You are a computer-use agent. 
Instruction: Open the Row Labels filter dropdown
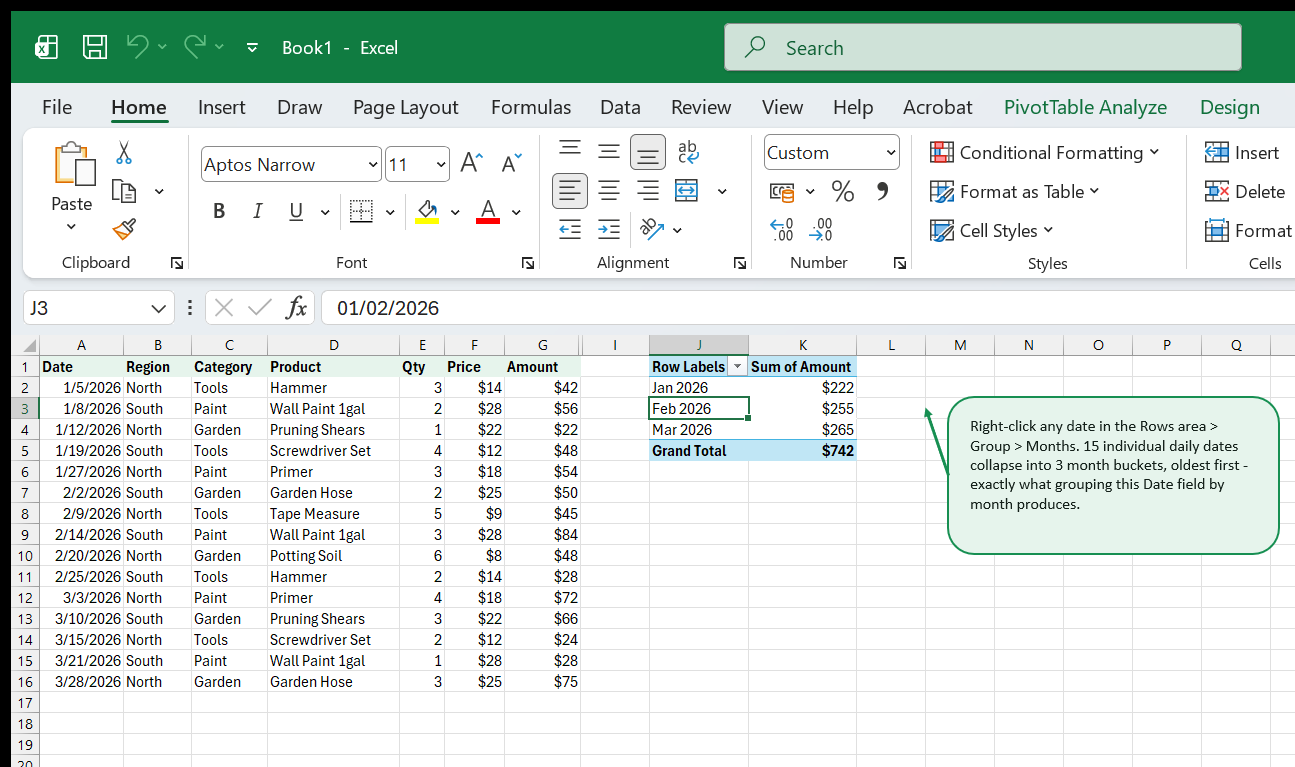tap(738, 367)
